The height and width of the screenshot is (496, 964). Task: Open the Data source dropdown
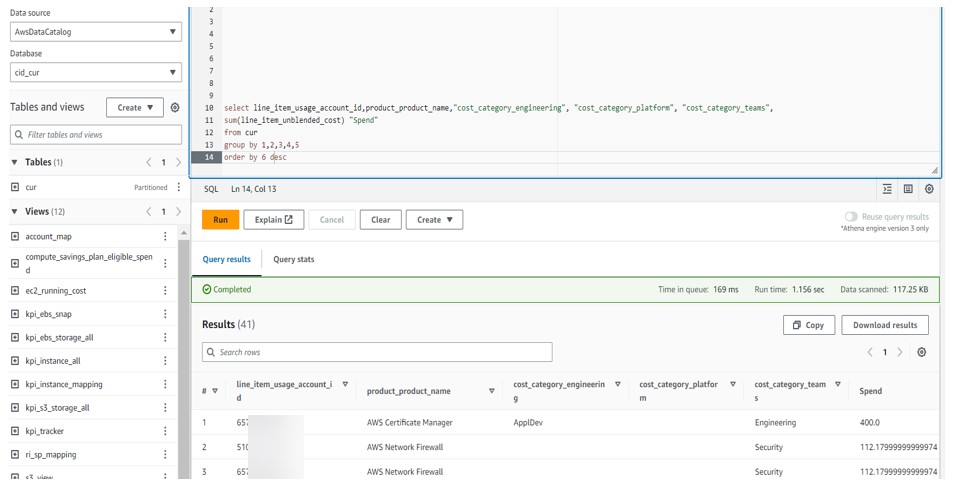pos(96,31)
